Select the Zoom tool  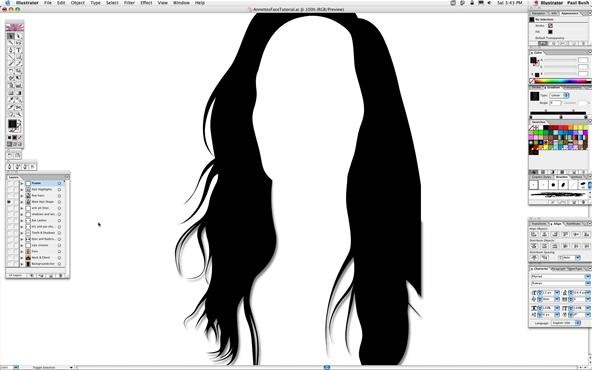click(x=18, y=114)
